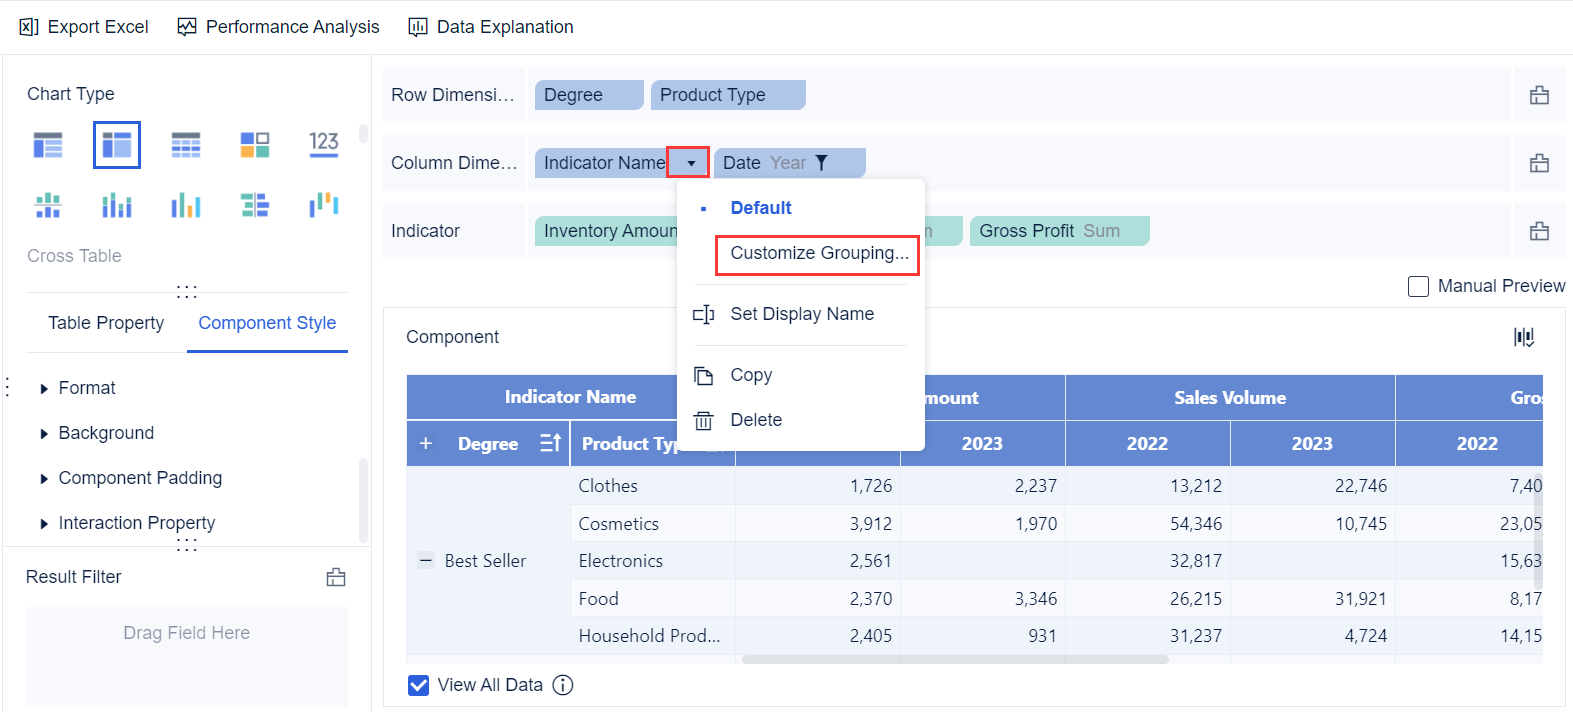
Task: Click the info icon beside View All Data
Action: point(563,685)
